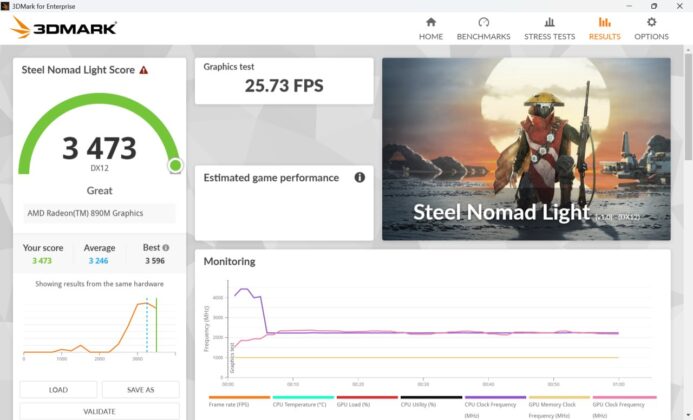693x420 pixels.
Task: Toggle CPU Clock Frequency legend series
Action: coord(495,407)
